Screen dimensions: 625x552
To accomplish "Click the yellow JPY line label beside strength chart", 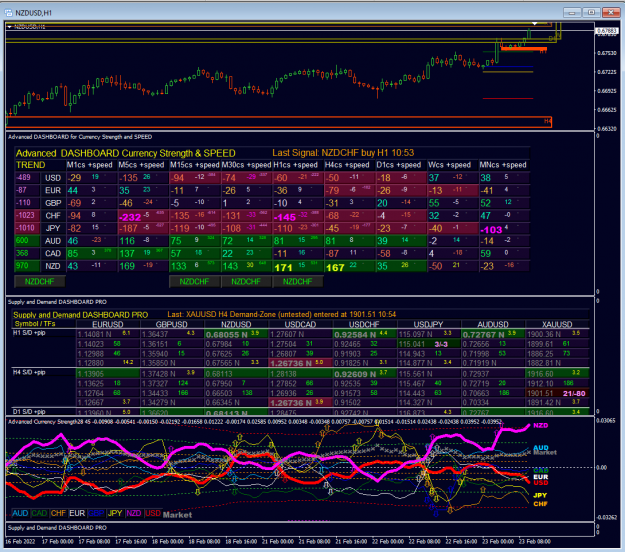I will (540, 495).
